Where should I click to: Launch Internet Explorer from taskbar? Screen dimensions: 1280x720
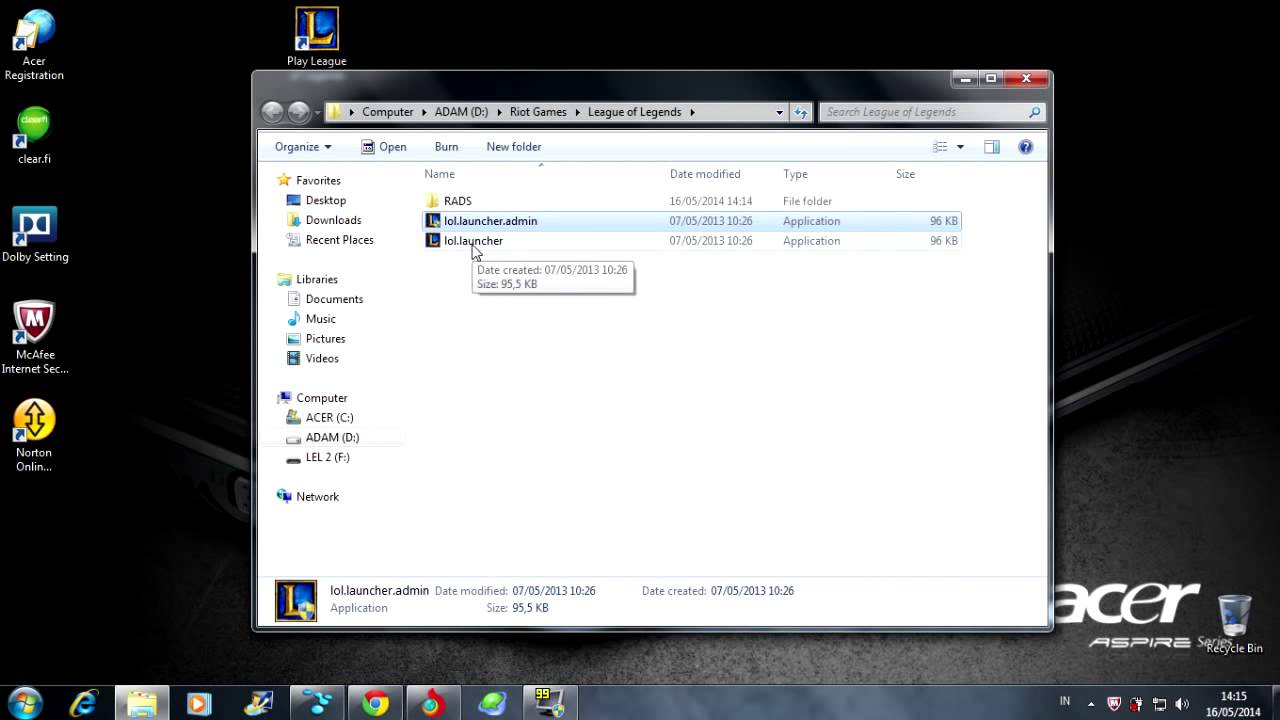83,704
